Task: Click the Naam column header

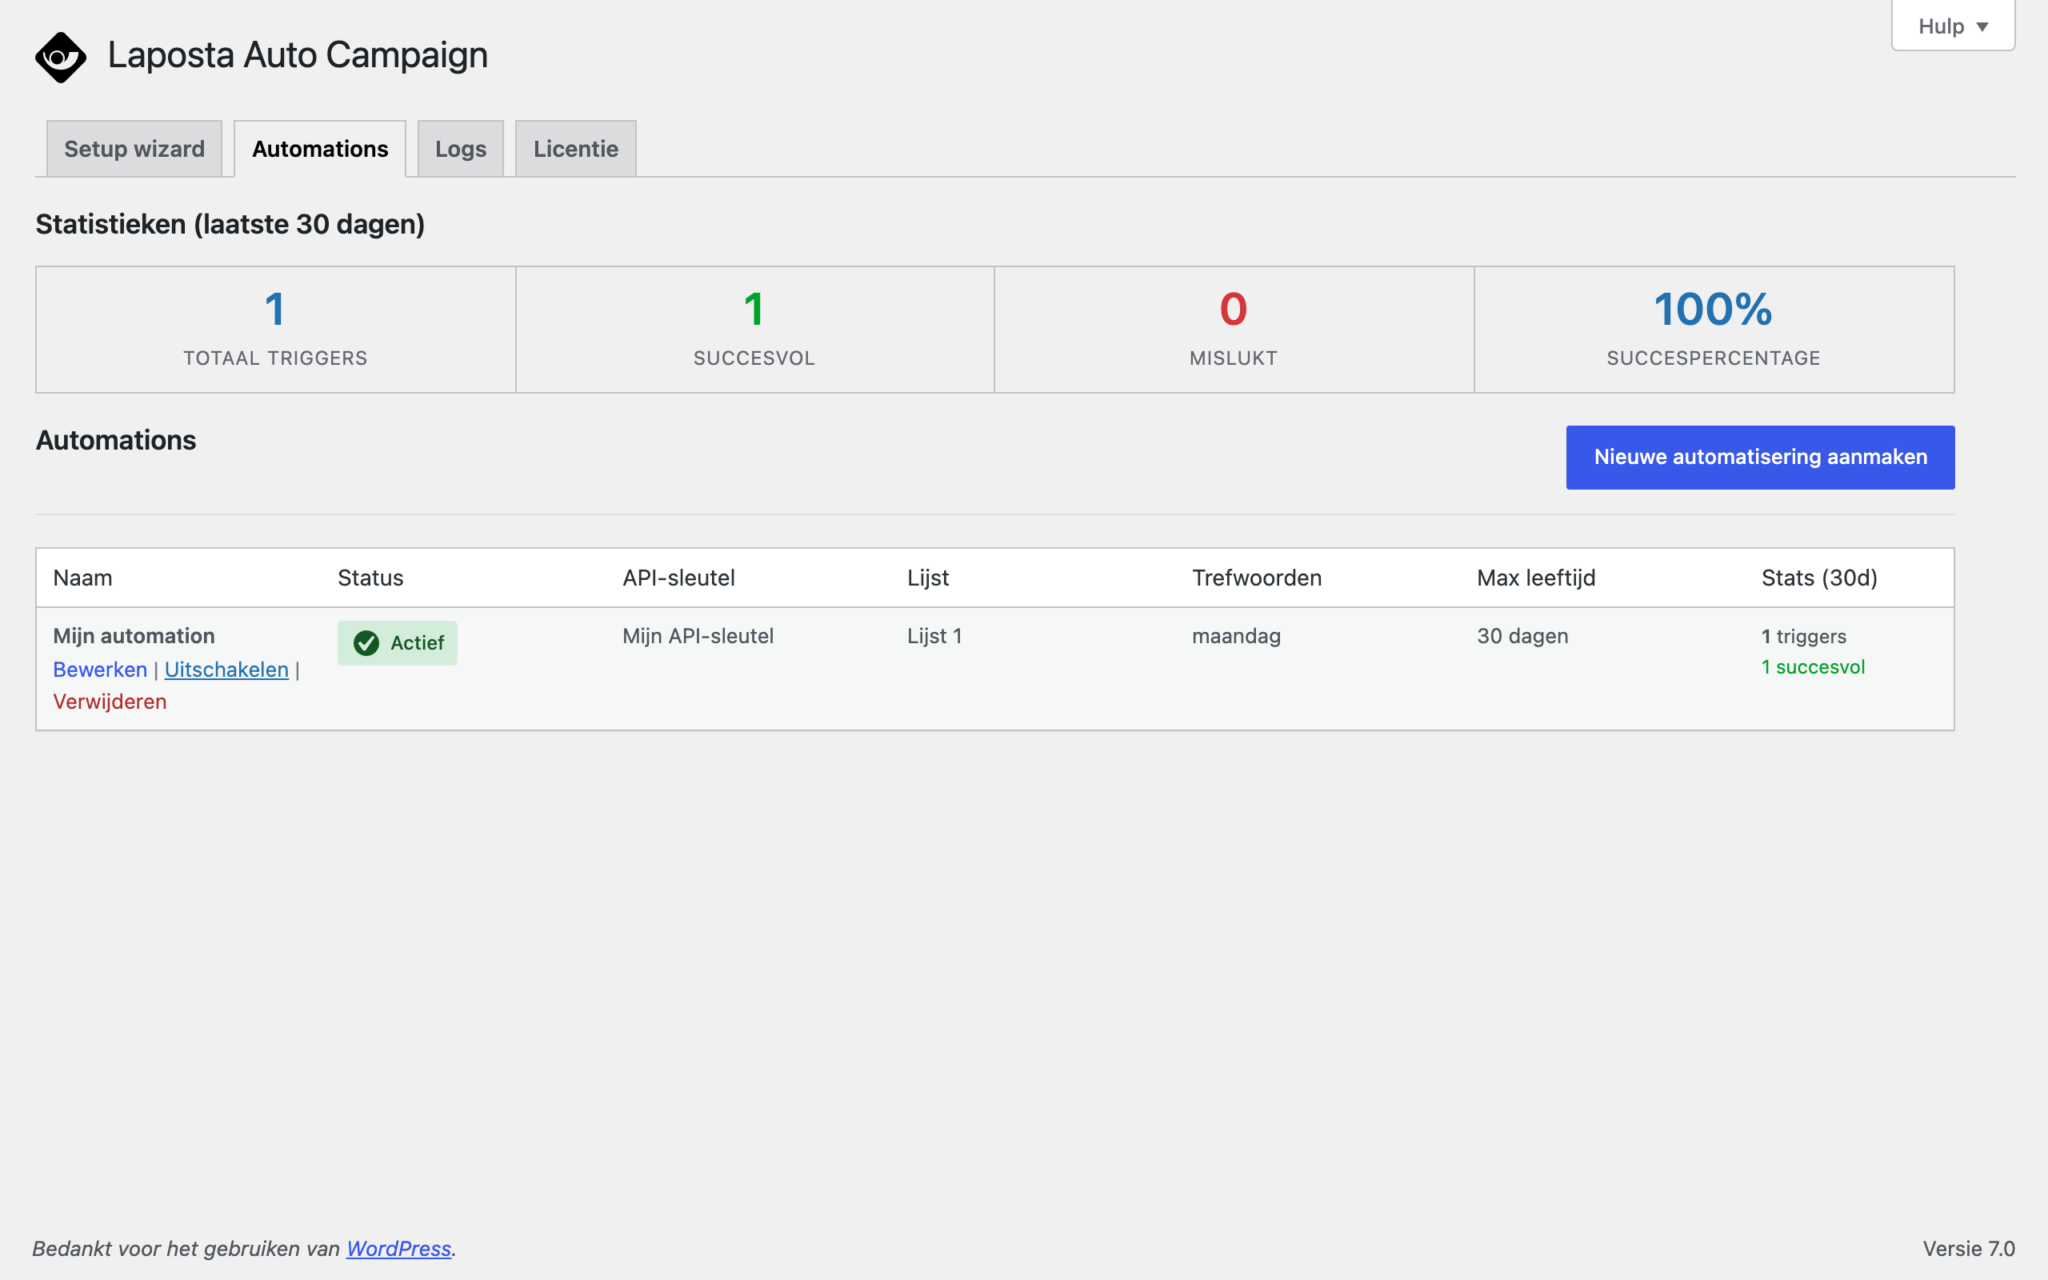Action: click(x=83, y=578)
